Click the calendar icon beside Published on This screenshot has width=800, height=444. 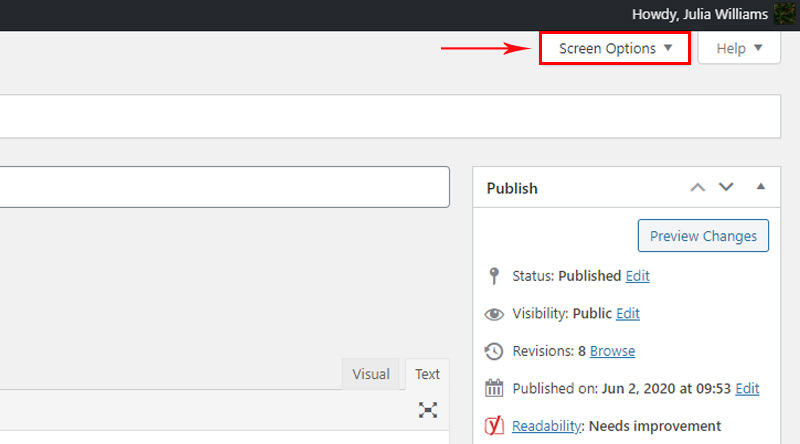click(x=494, y=388)
